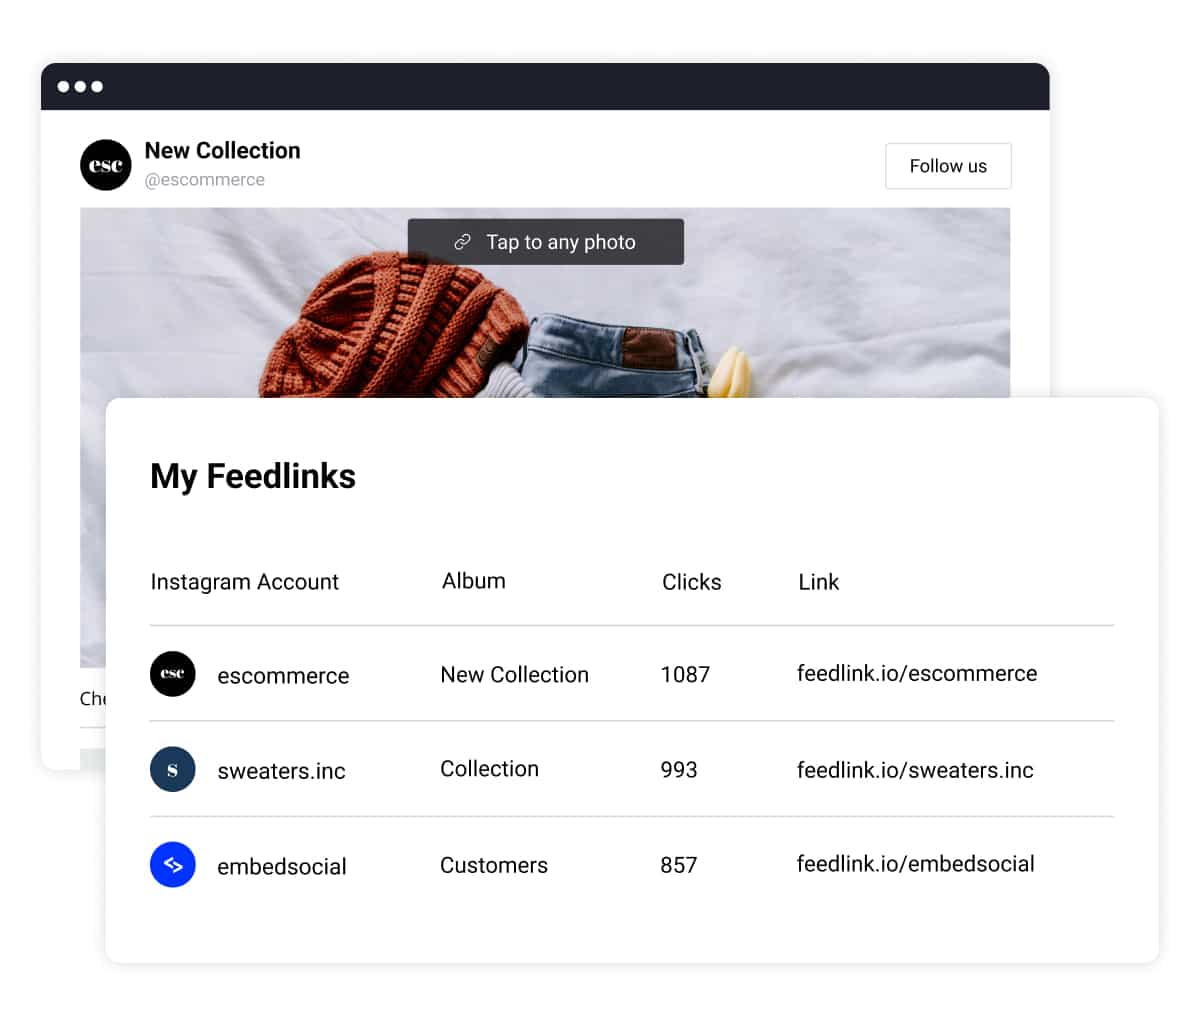Open feedlink.io/embedsocial link
The height and width of the screenshot is (1029, 1200).
[916, 864]
